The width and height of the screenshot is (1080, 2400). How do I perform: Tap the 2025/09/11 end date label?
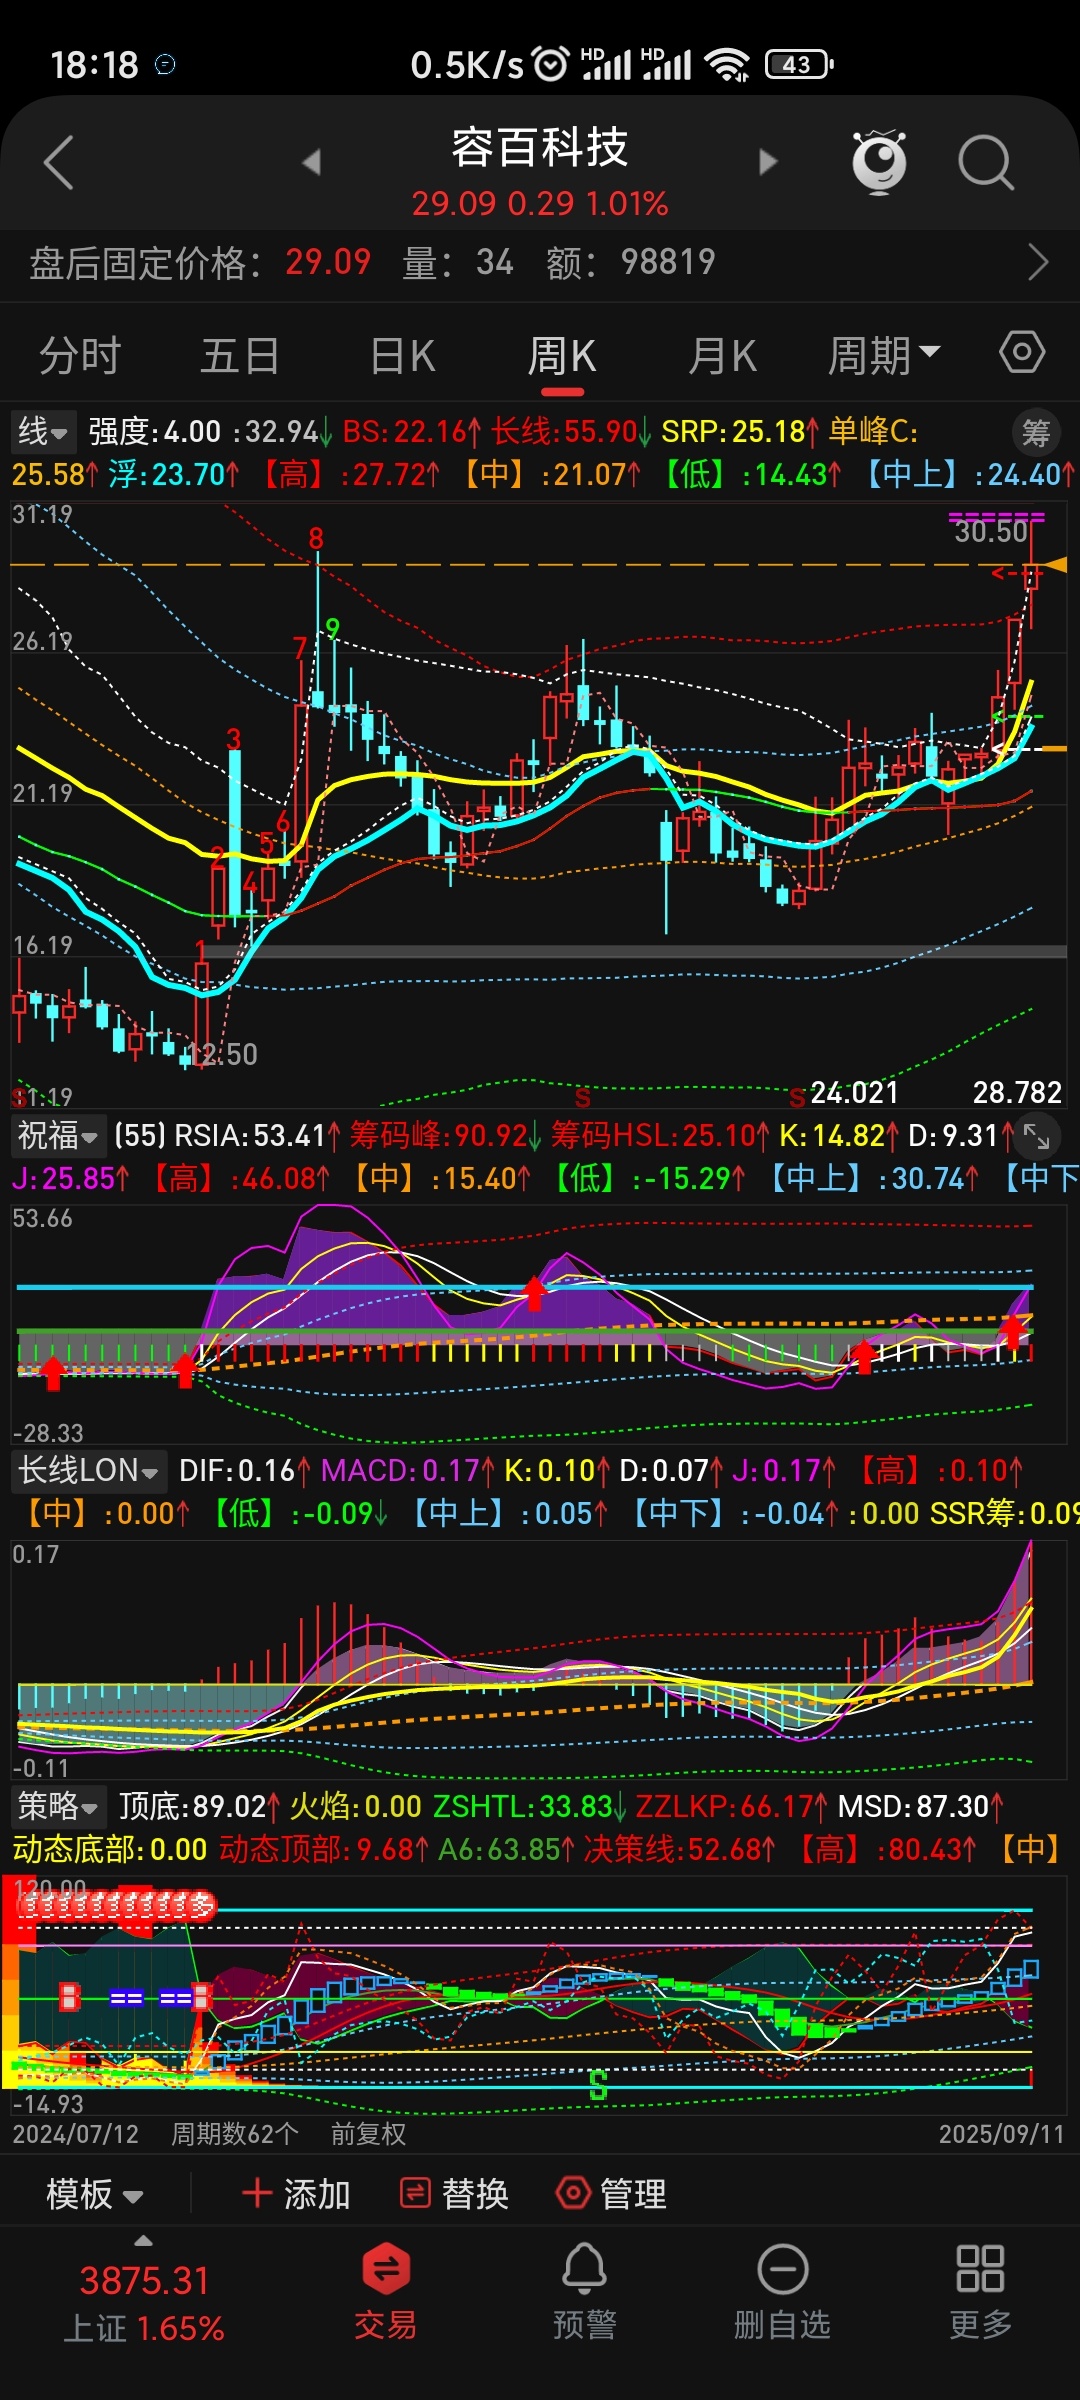coord(1002,2134)
